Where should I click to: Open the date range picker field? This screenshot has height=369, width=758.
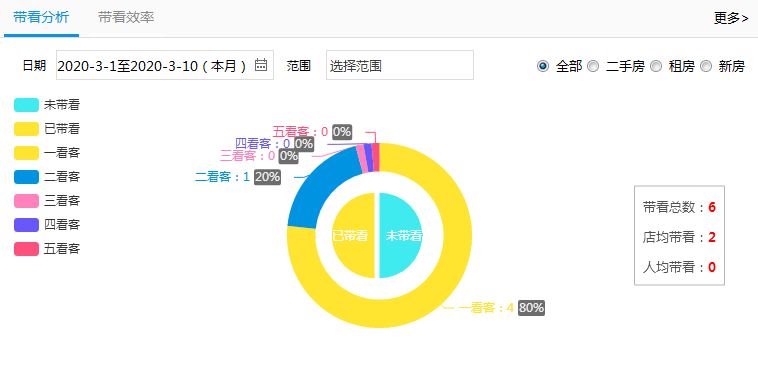165,65
